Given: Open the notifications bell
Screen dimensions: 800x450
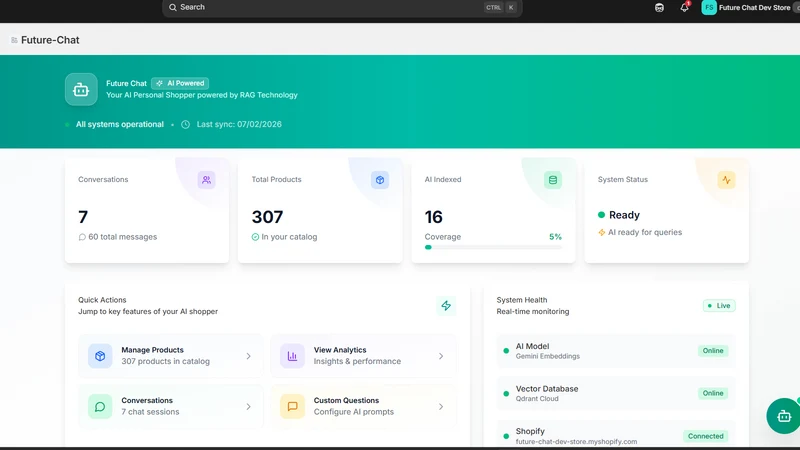Looking at the screenshot, I should [684, 8].
